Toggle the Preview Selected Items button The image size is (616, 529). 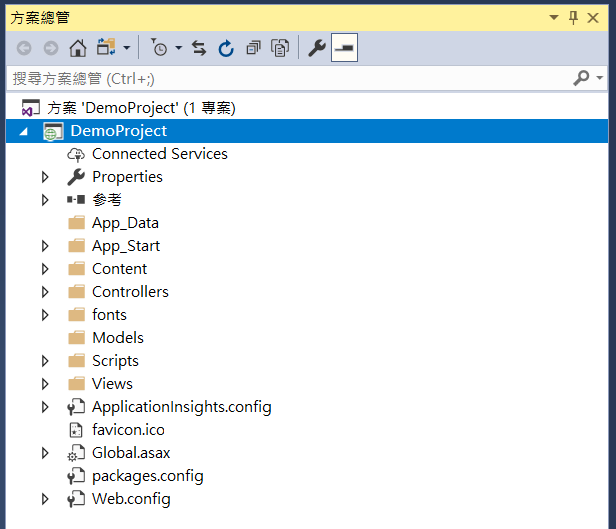pos(344,48)
